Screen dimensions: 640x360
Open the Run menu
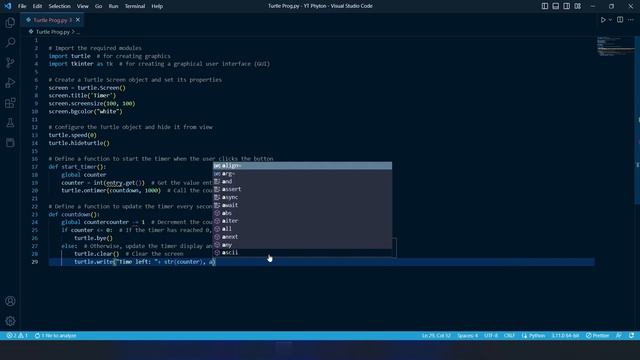tap(113, 6)
